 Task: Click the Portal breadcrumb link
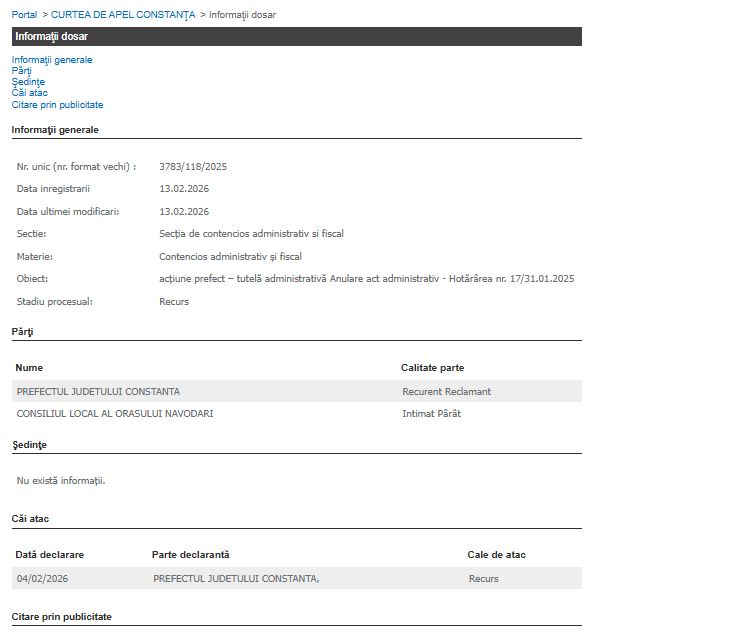[24, 15]
